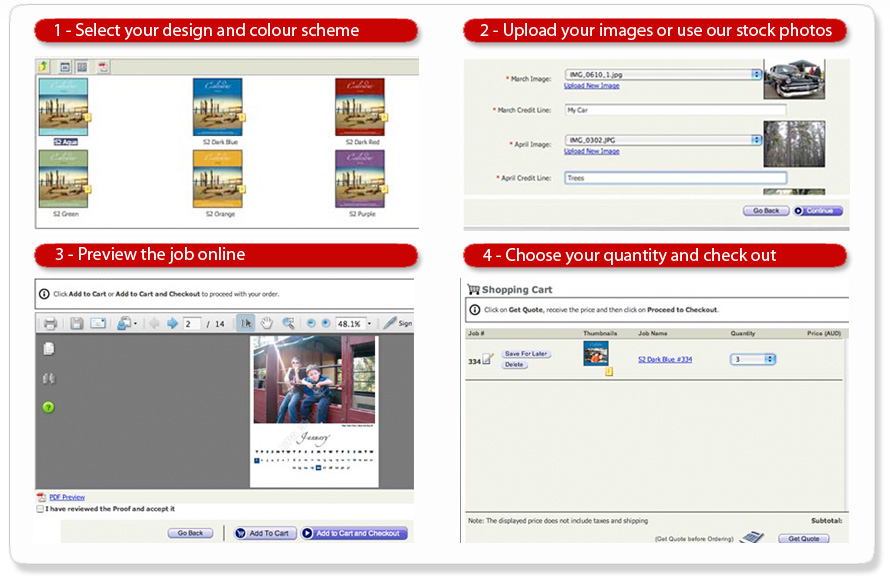
Task: Click the 'Price (AUD)' column header
Action: point(824,334)
